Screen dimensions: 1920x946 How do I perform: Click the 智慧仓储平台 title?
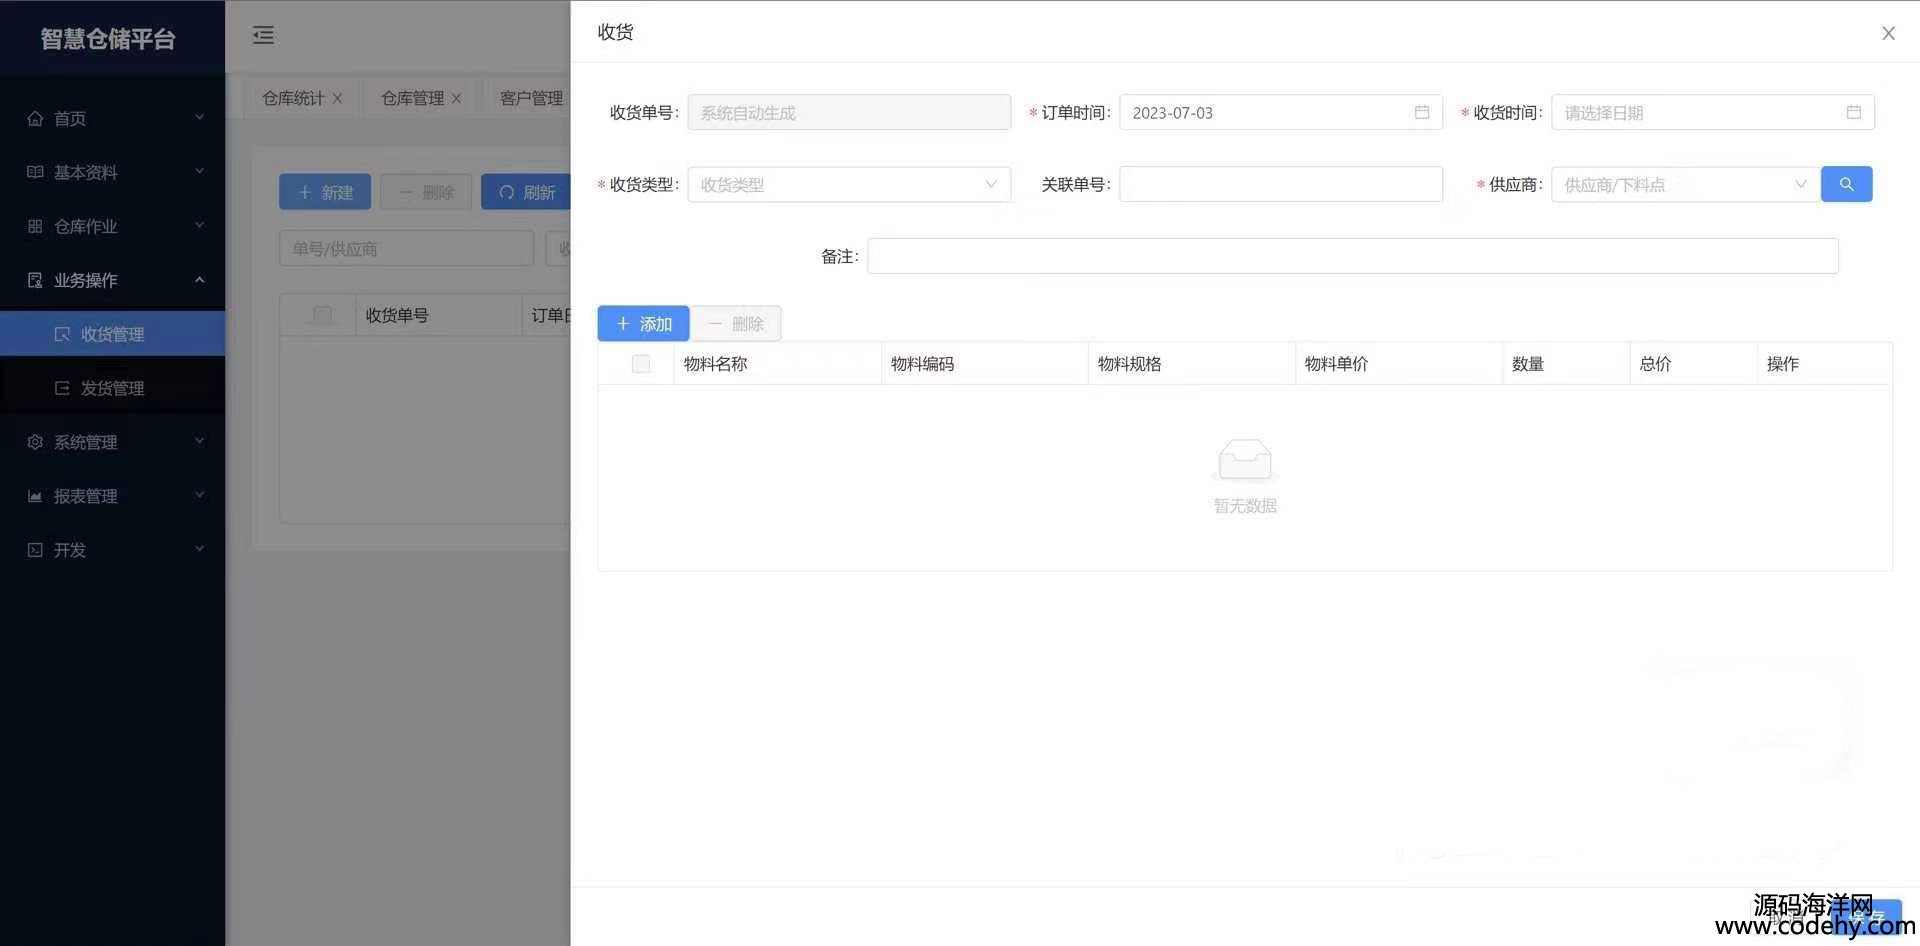pyautogui.click(x=108, y=38)
